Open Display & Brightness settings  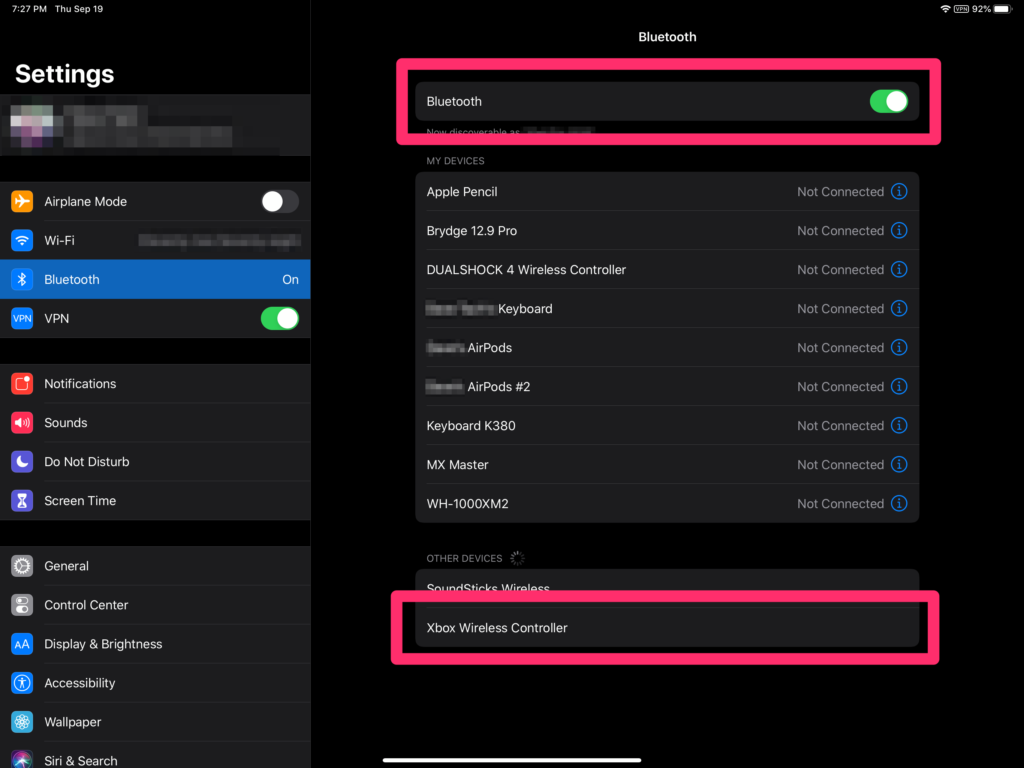pyautogui.click(x=155, y=644)
